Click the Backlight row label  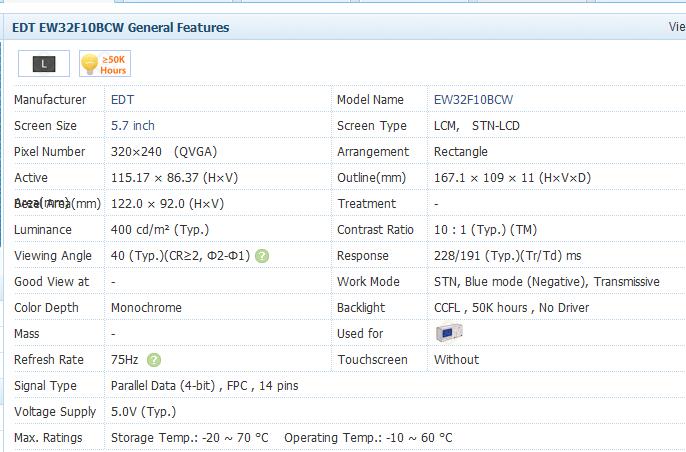361,308
